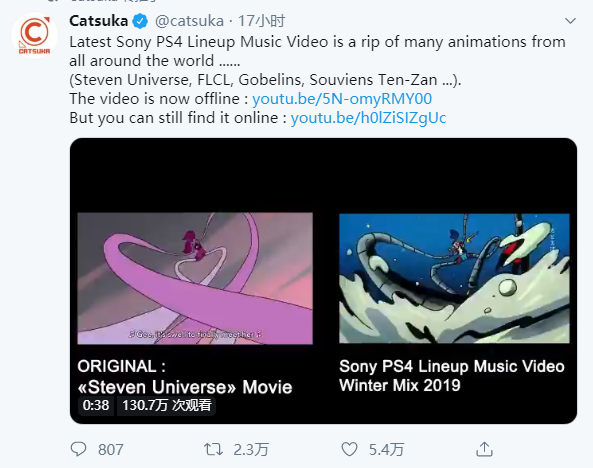The image size is (593, 468).
Task: Click the Catsuka profile avatar
Action: point(34,36)
